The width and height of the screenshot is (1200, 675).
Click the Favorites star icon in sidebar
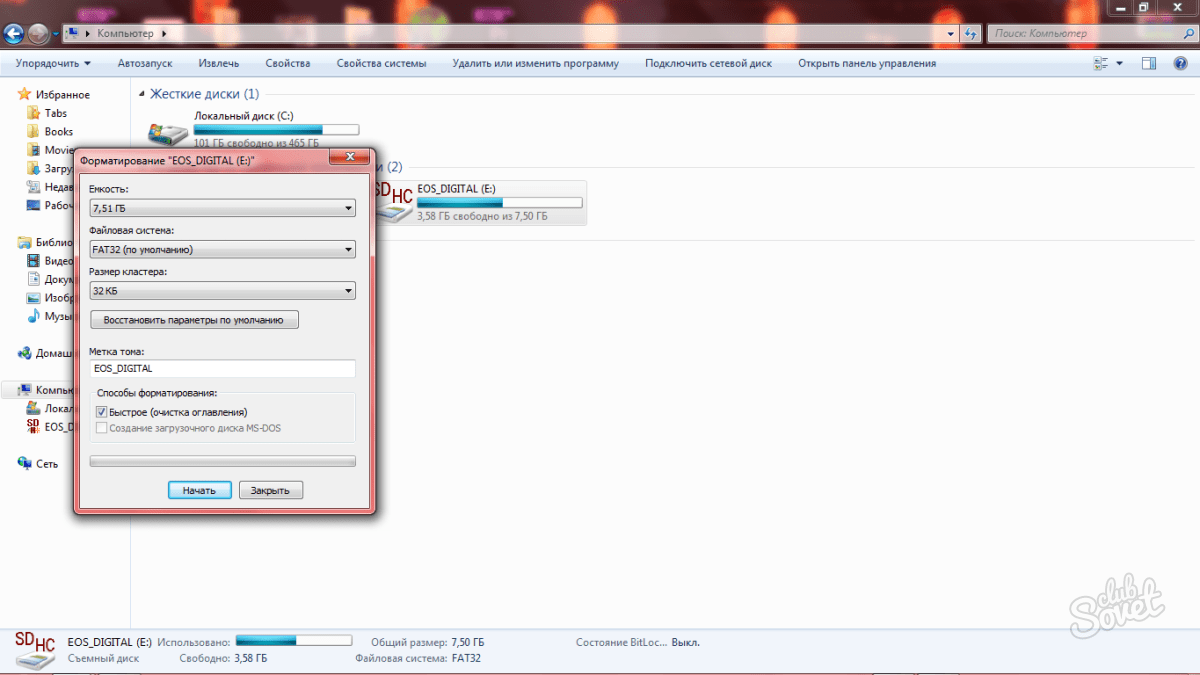tap(25, 95)
